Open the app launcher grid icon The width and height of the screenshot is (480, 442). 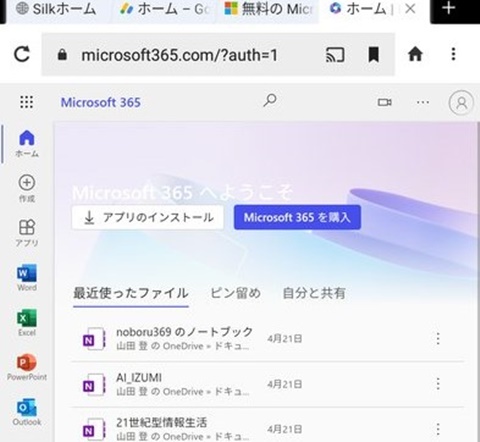pyautogui.click(x=27, y=102)
